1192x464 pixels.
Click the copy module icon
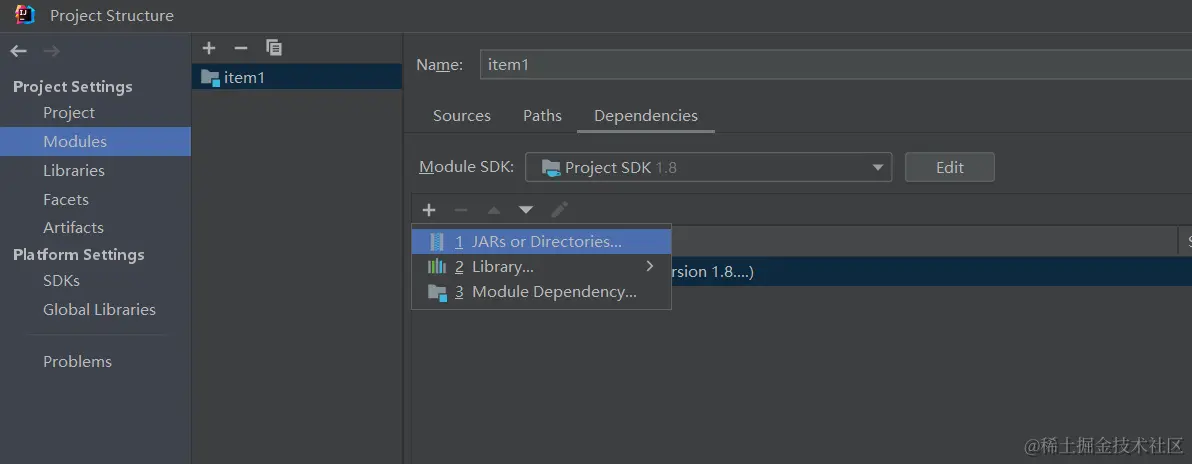pyautogui.click(x=274, y=48)
